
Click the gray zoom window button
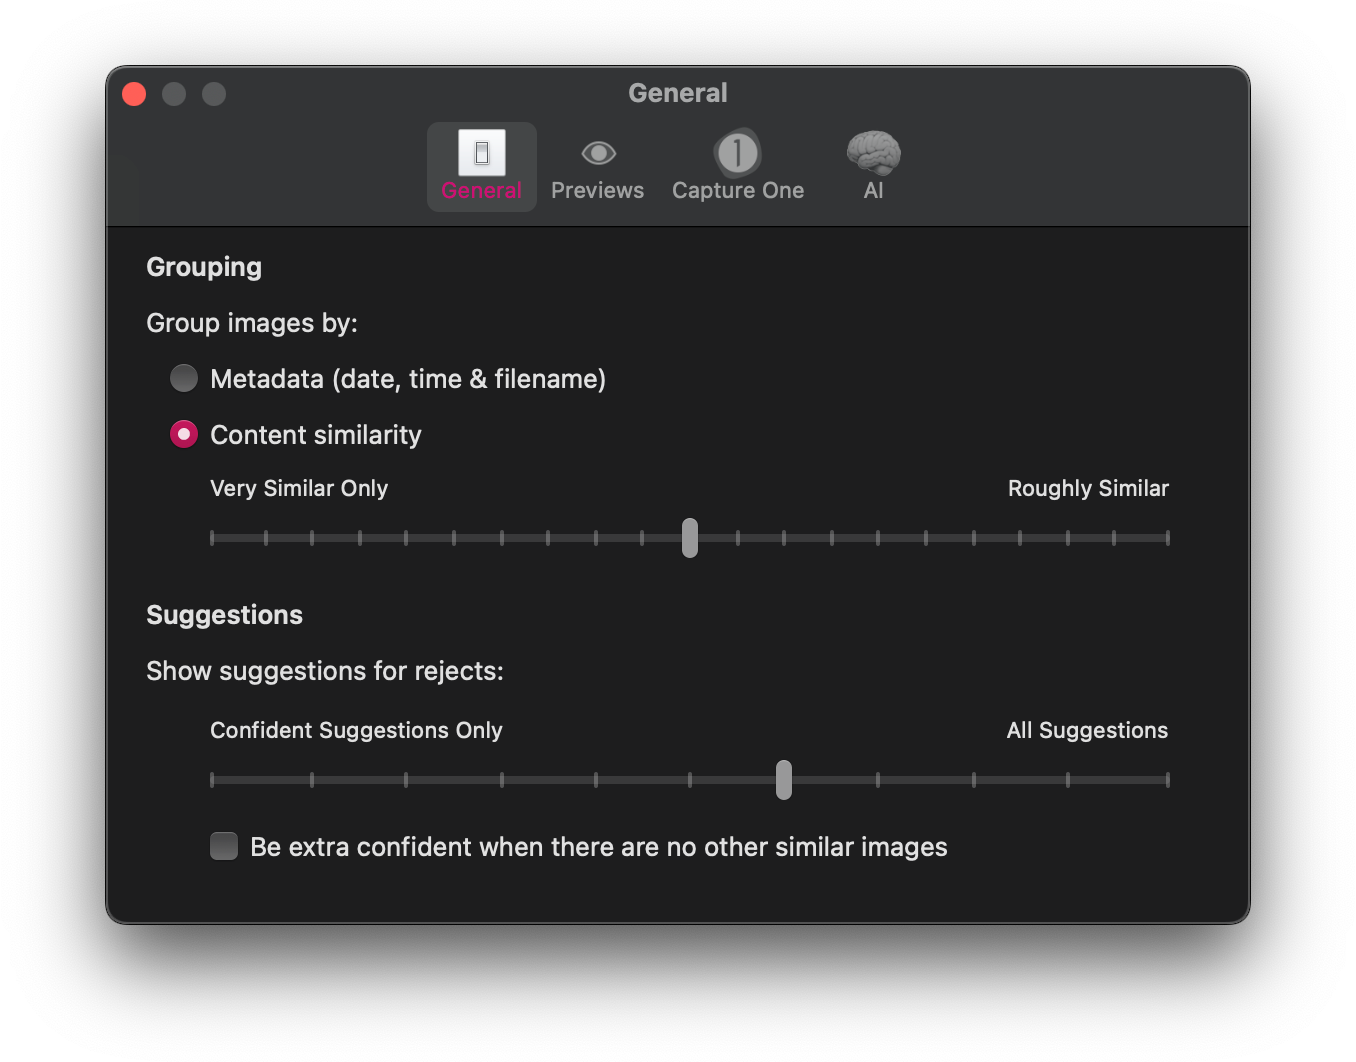tap(214, 94)
